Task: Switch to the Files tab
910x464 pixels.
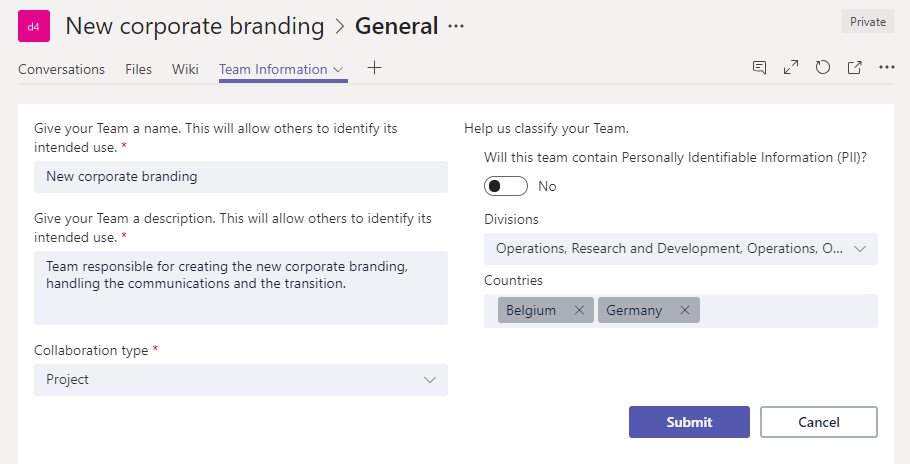Action: point(138,69)
